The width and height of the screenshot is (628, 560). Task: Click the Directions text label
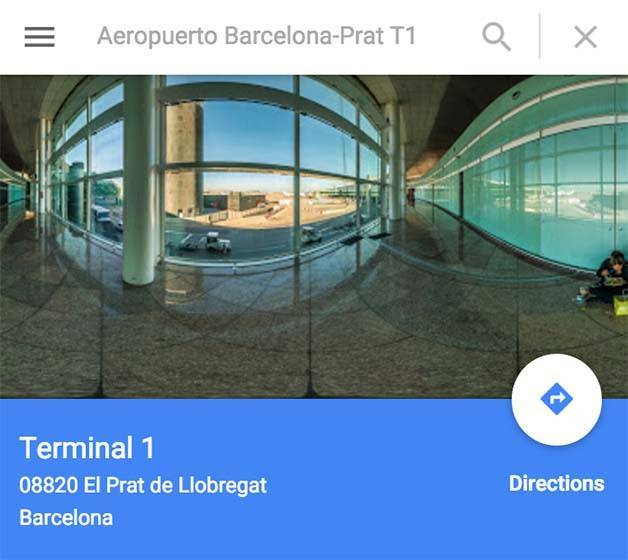click(556, 483)
